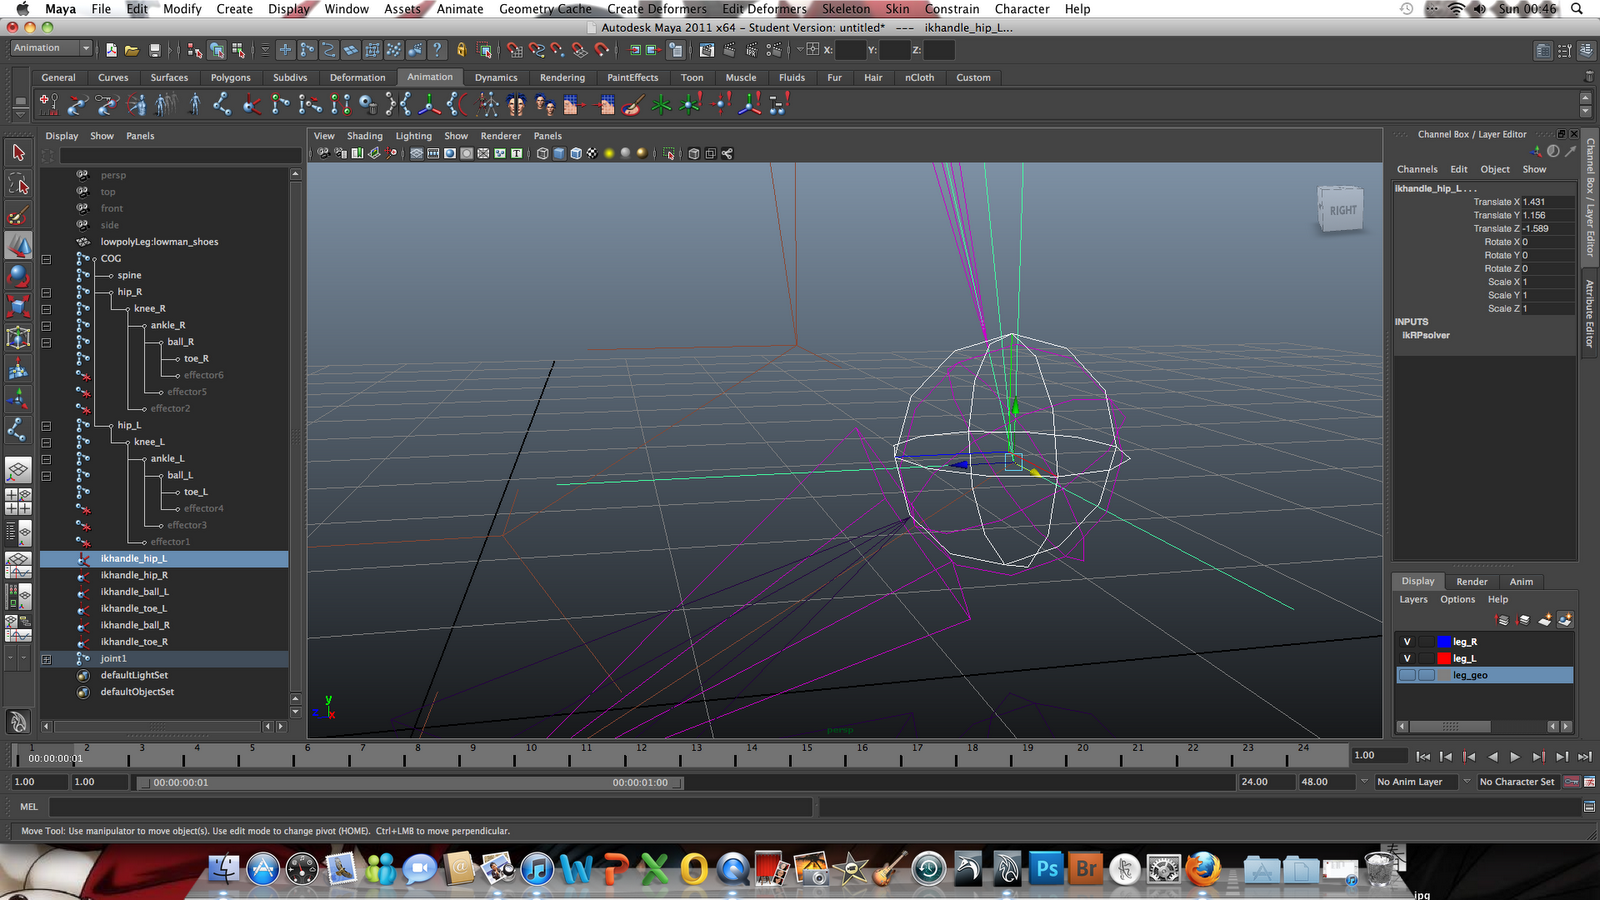
Task: Open the Animation menu set dropdown
Action: [50, 47]
